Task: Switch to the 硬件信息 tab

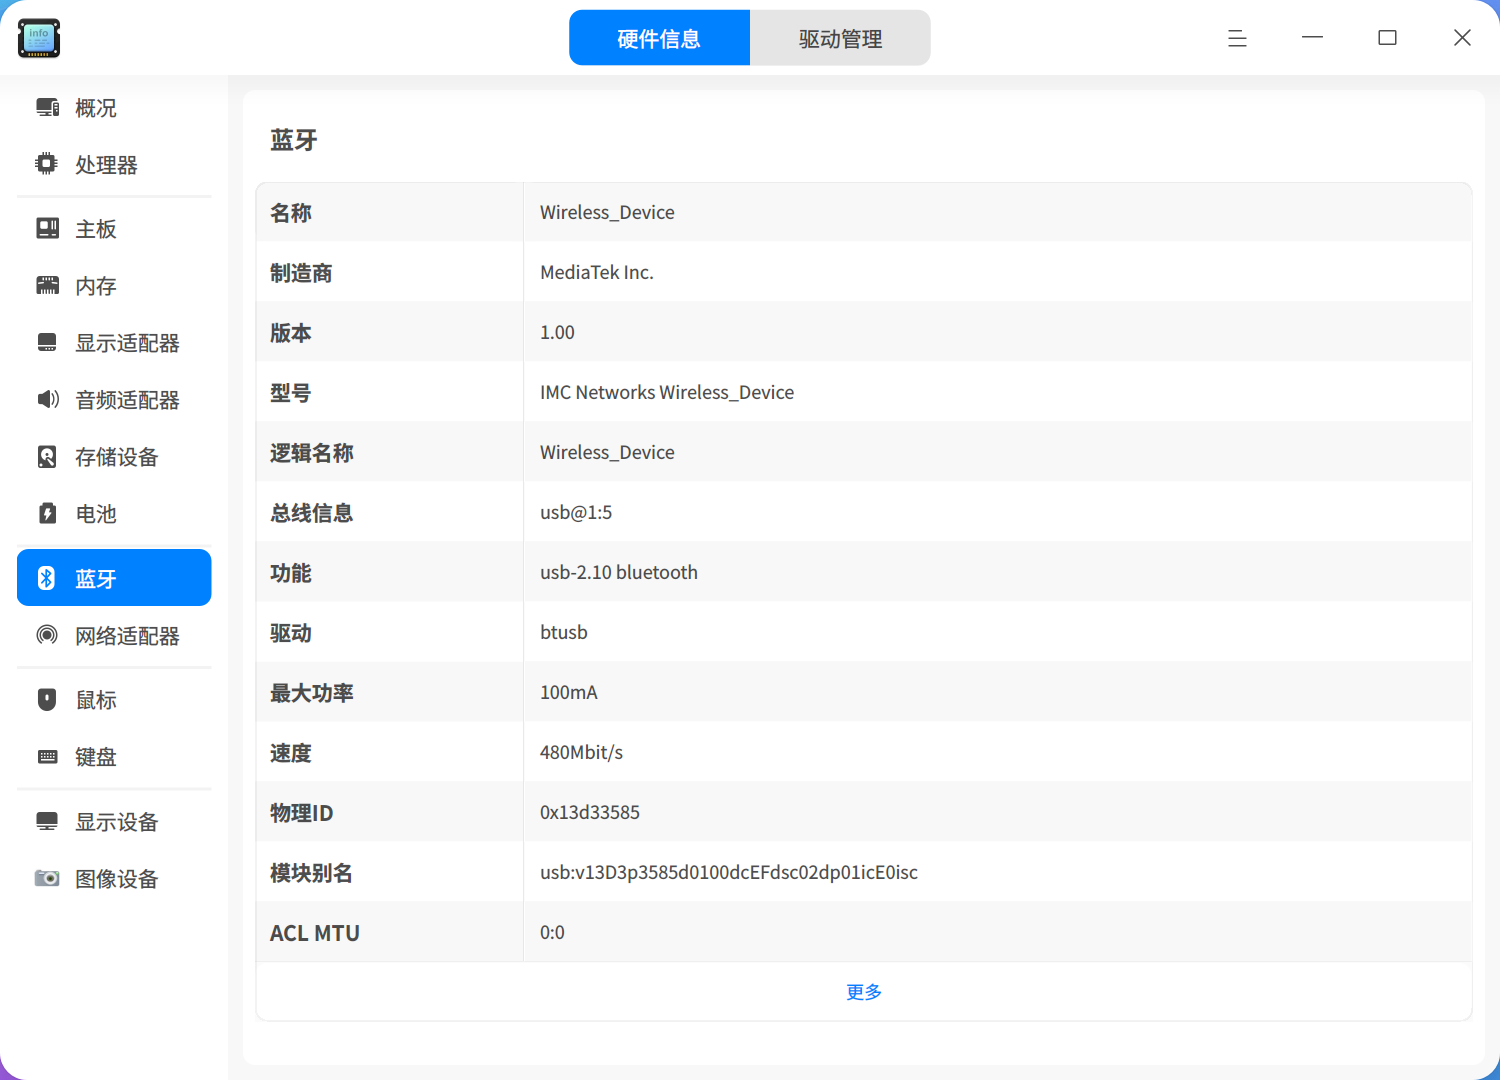Action: tap(659, 38)
